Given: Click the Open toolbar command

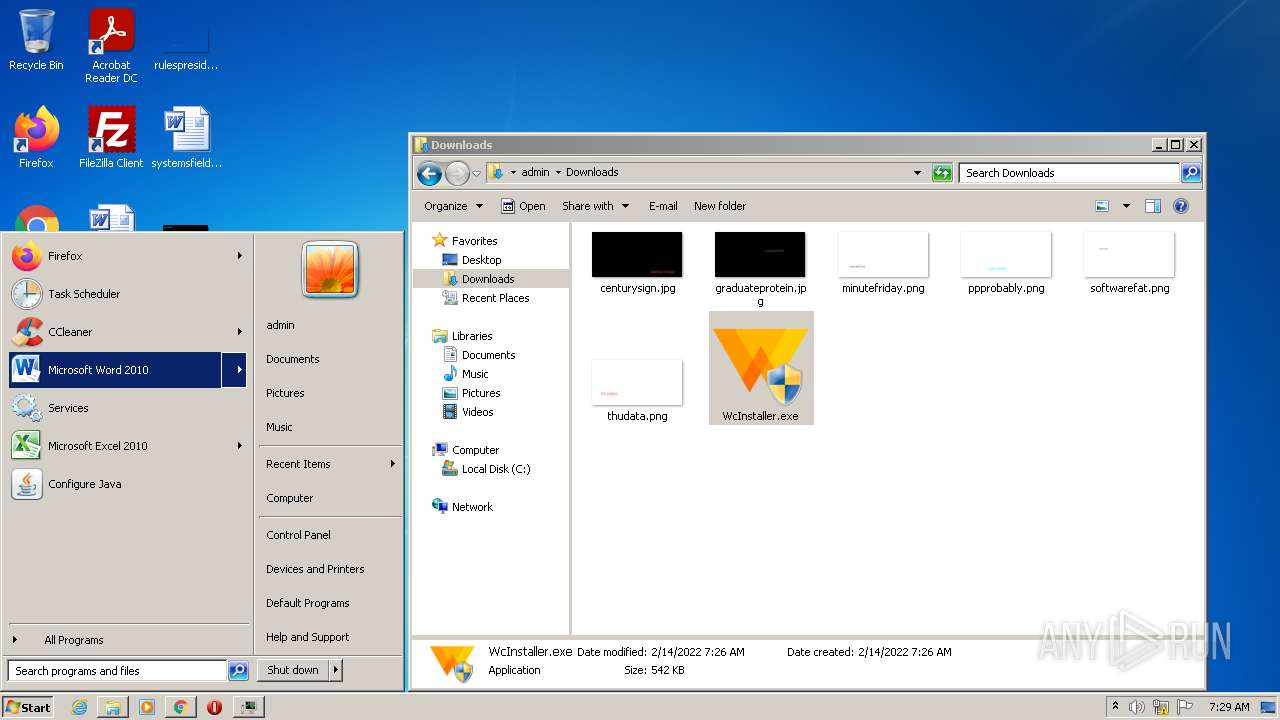Looking at the screenshot, I should tap(523, 206).
